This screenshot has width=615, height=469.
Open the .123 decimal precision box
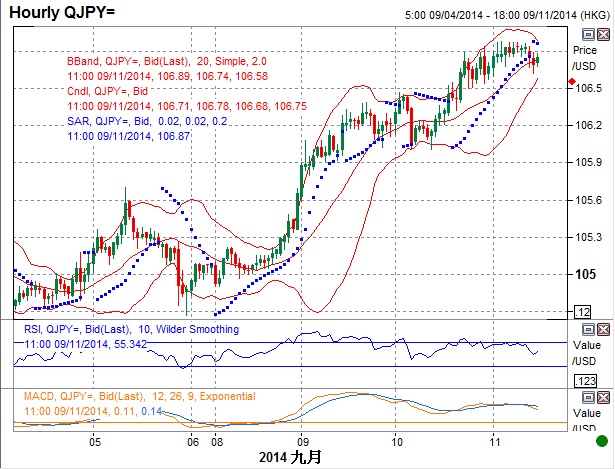[x=583, y=382]
